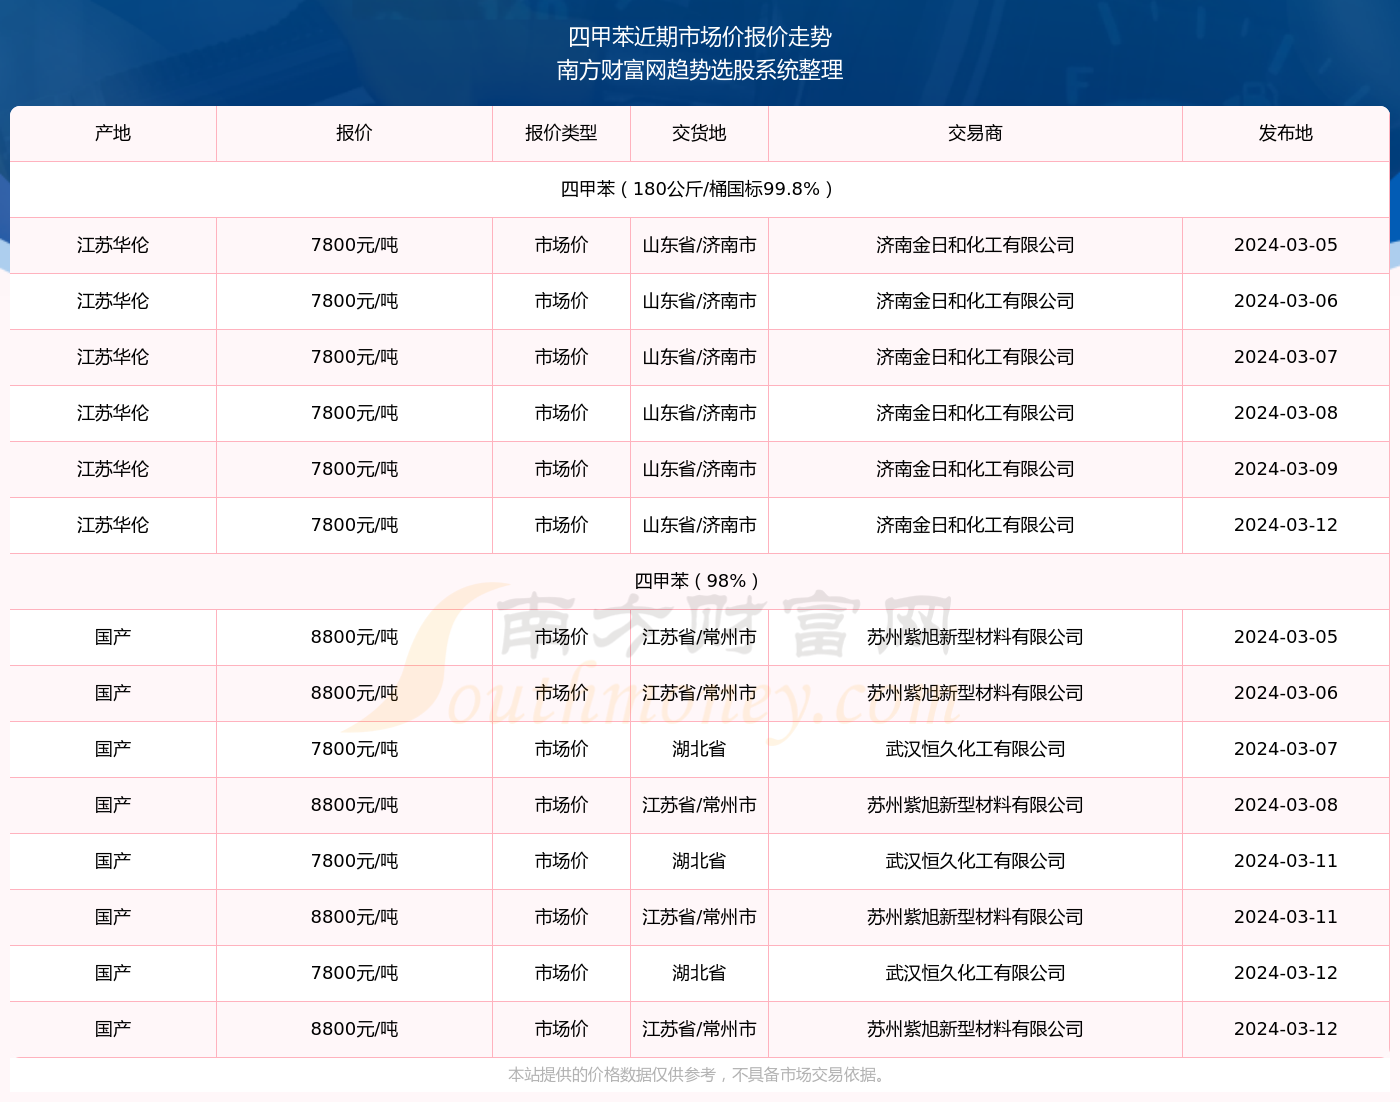Click date 2024-03-07 in 江苏华伦 row
Image resolution: width=1400 pixels, height=1102 pixels.
pos(1286,357)
